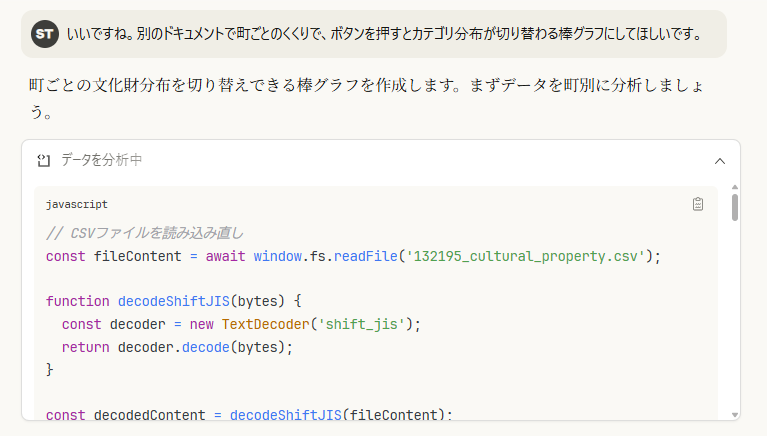Click the データを分析中 header label
Viewport: 767px width, 436px height.
coord(101,160)
